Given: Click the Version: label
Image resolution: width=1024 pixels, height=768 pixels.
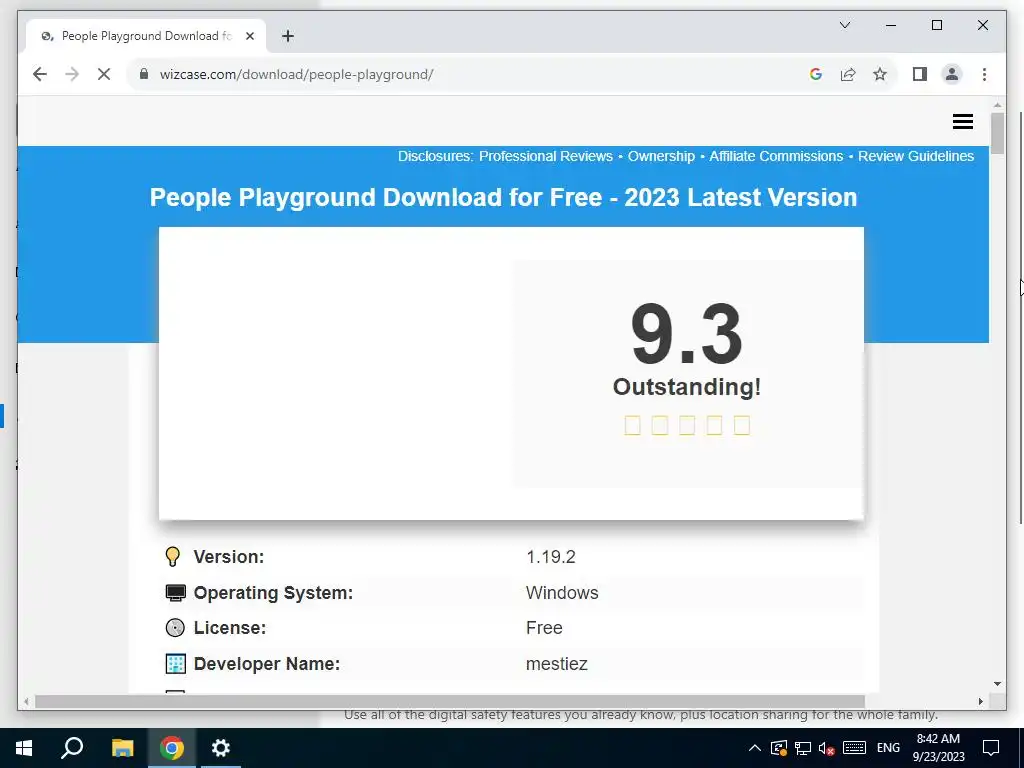Looking at the screenshot, I should point(229,557).
